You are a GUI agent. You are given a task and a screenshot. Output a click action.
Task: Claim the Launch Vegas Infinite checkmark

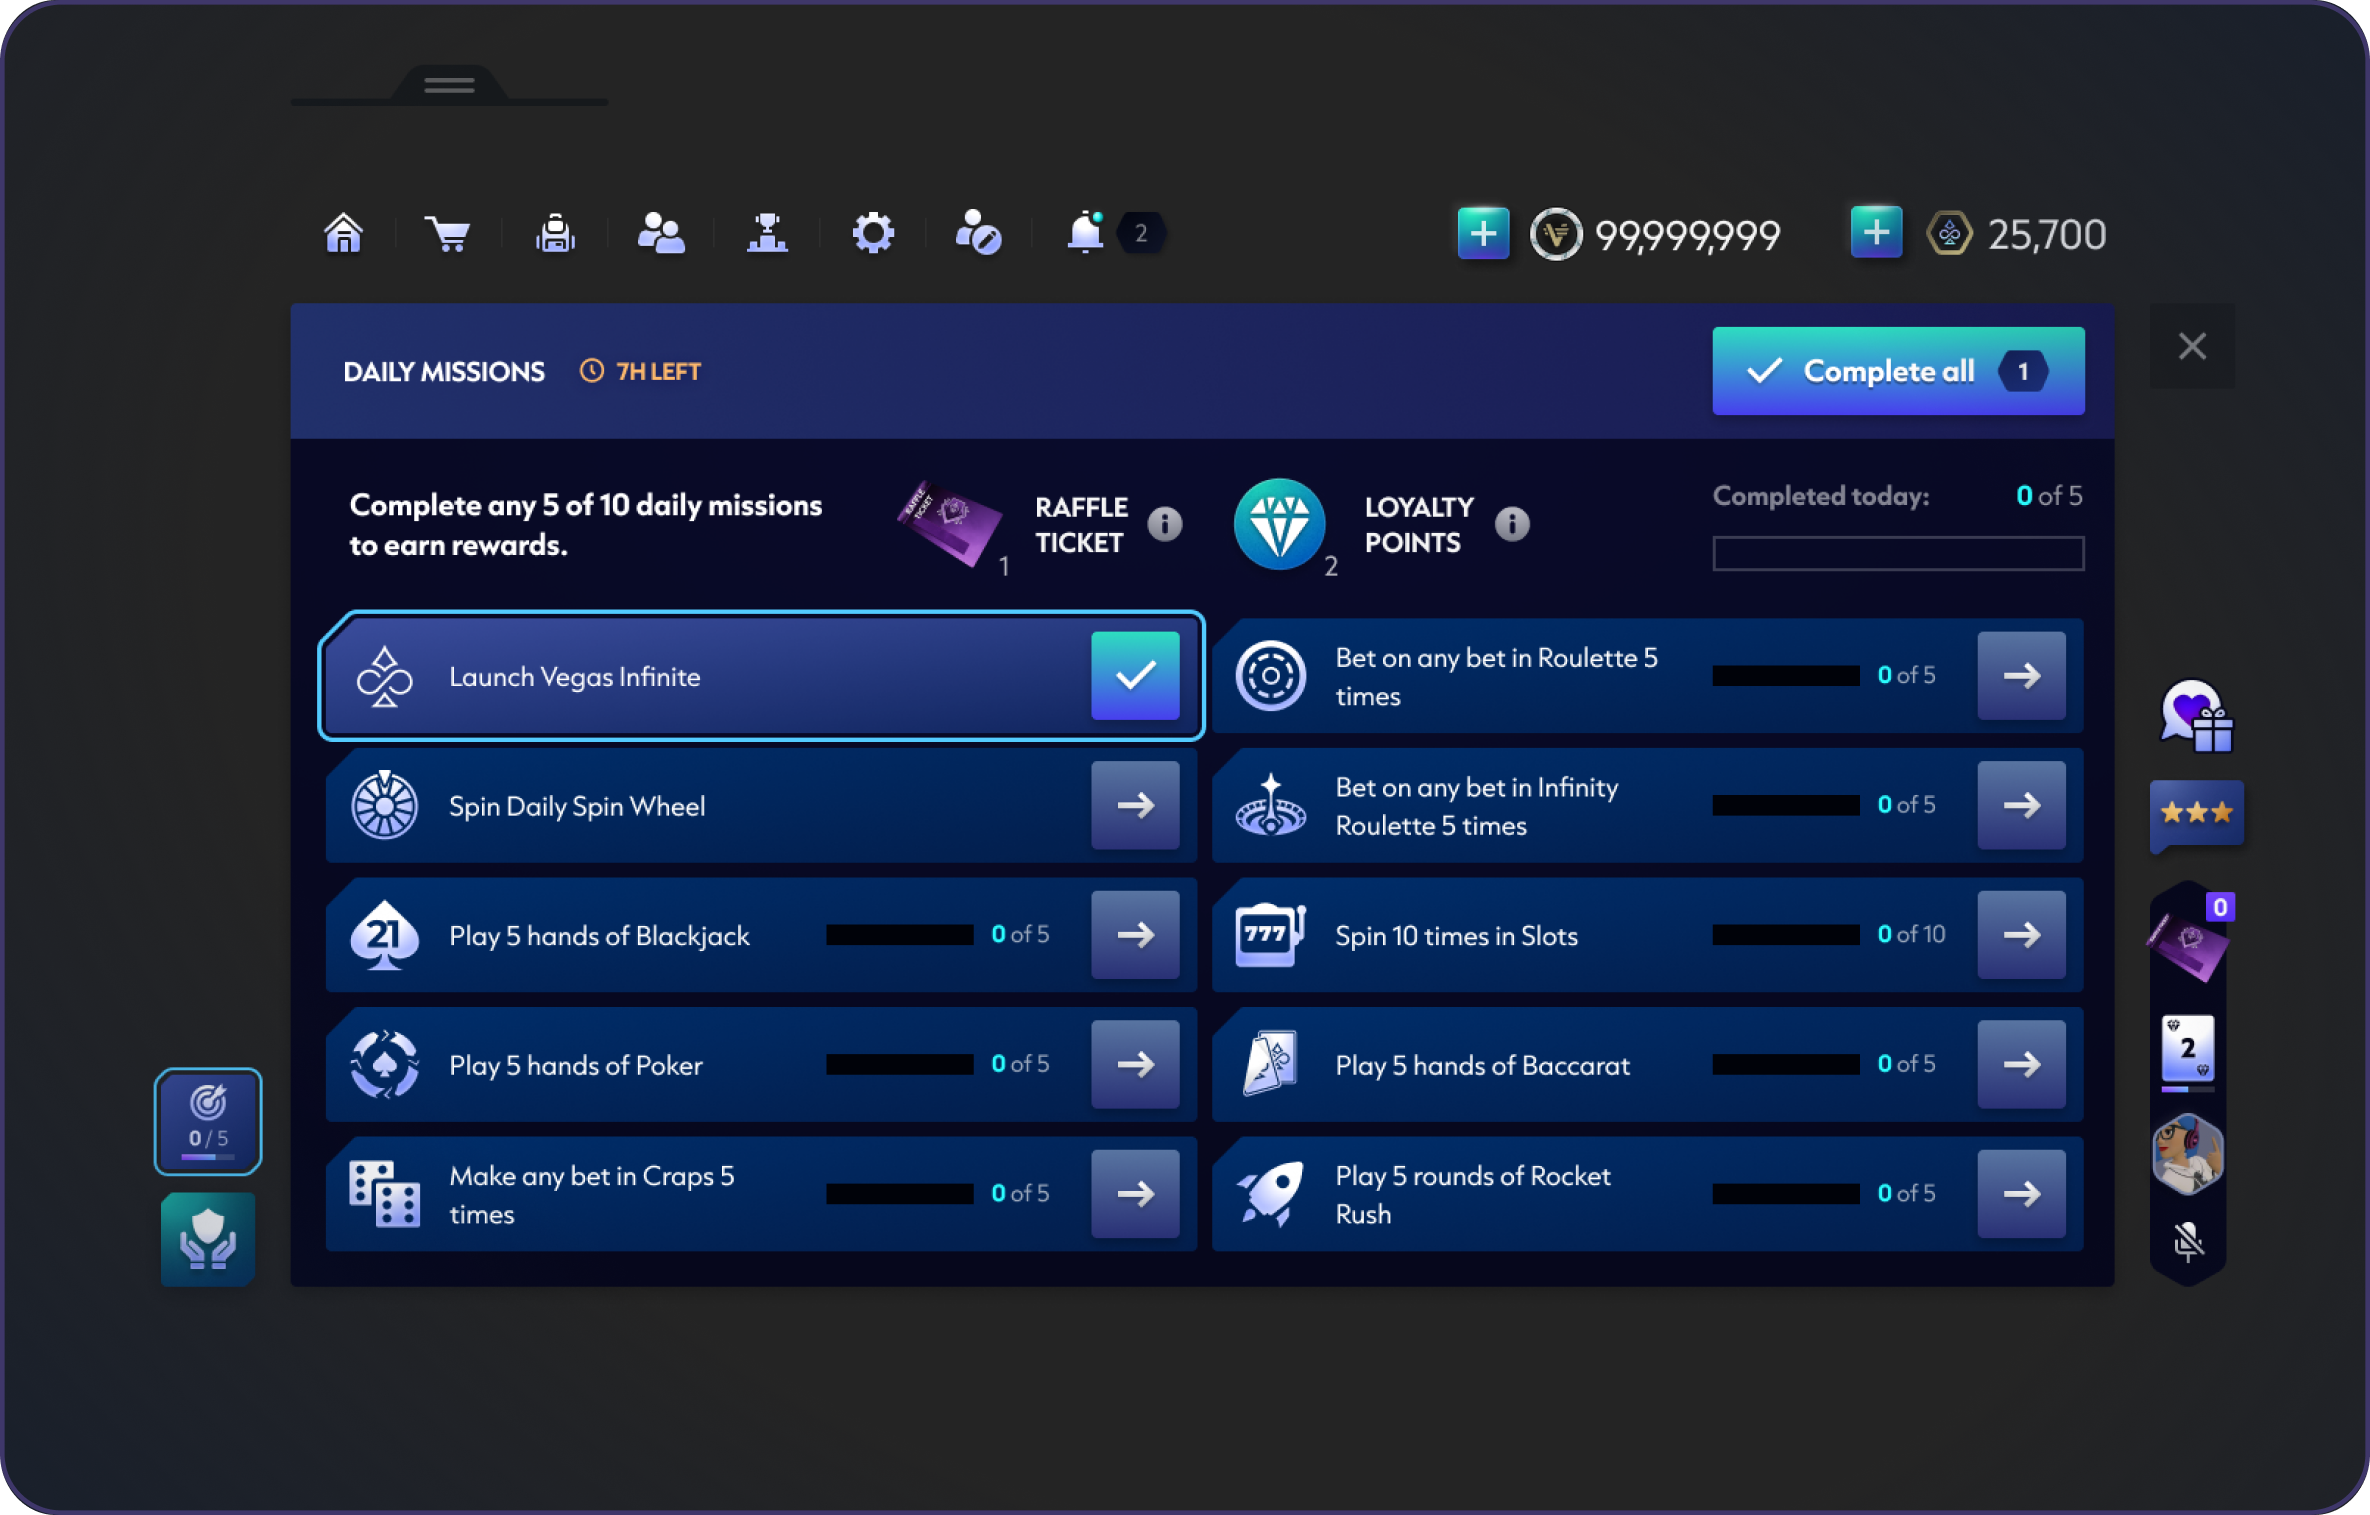tap(1135, 676)
